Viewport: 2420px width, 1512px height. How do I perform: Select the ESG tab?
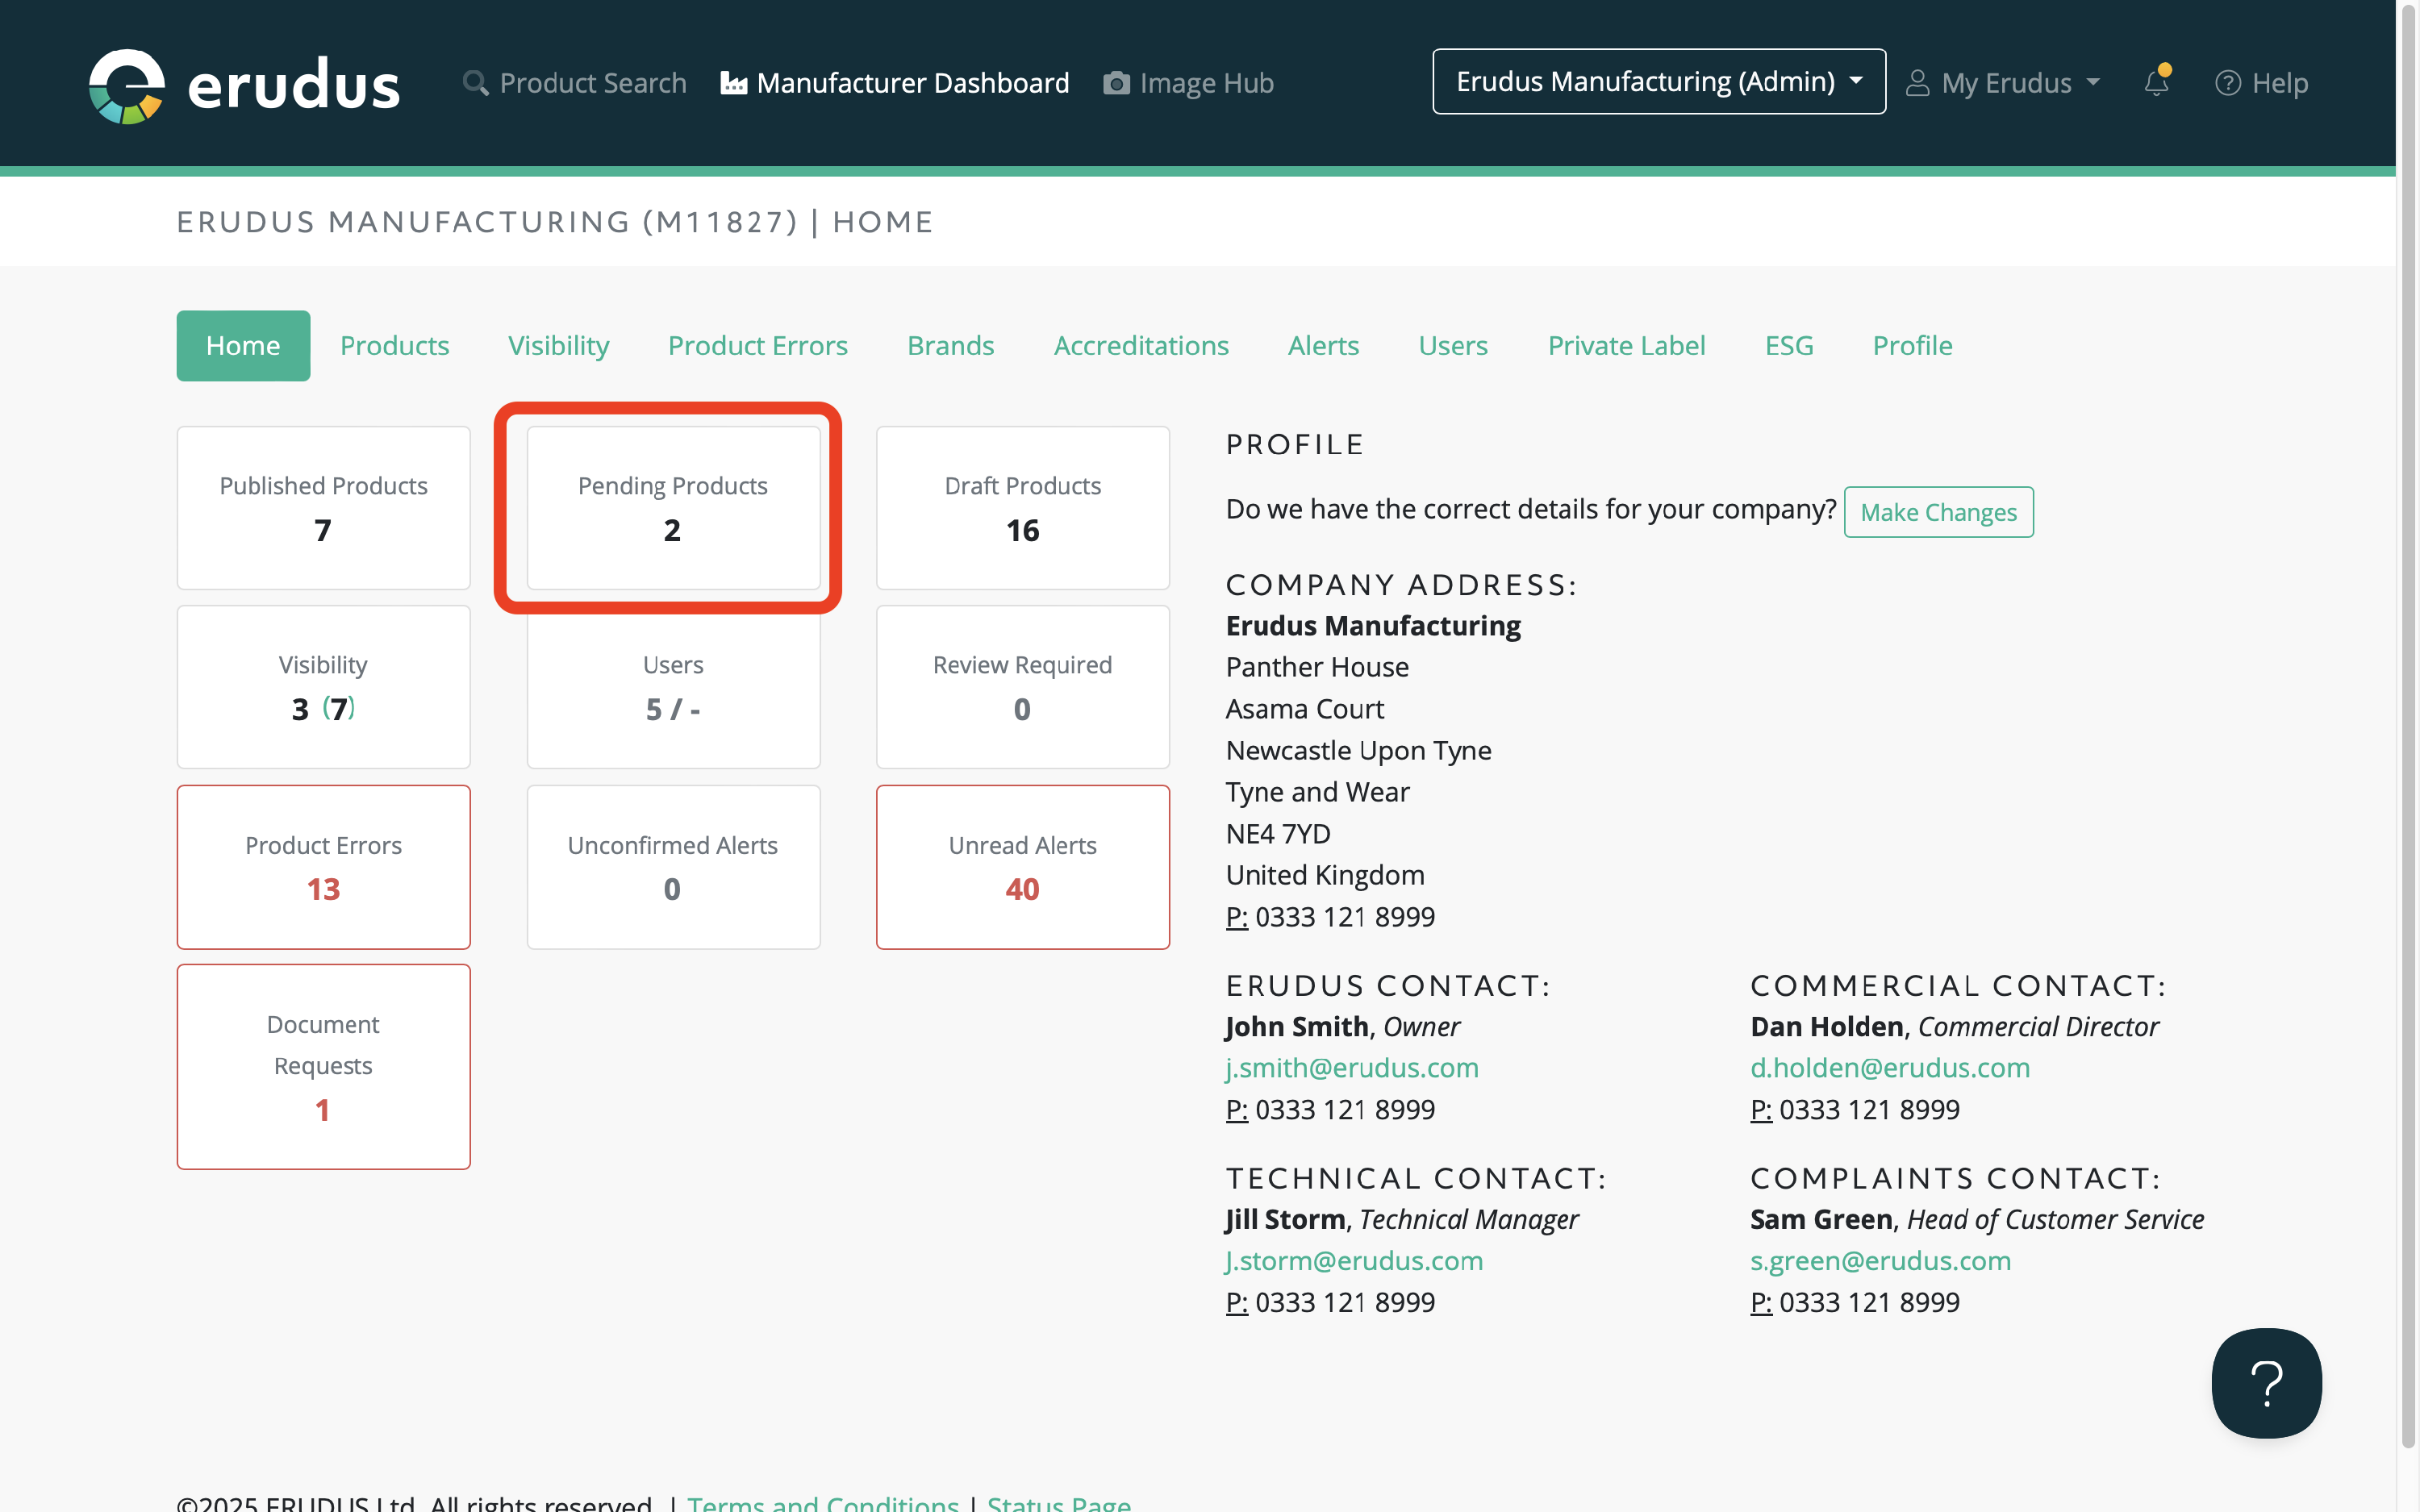pyautogui.click(x=1788, y=345)
